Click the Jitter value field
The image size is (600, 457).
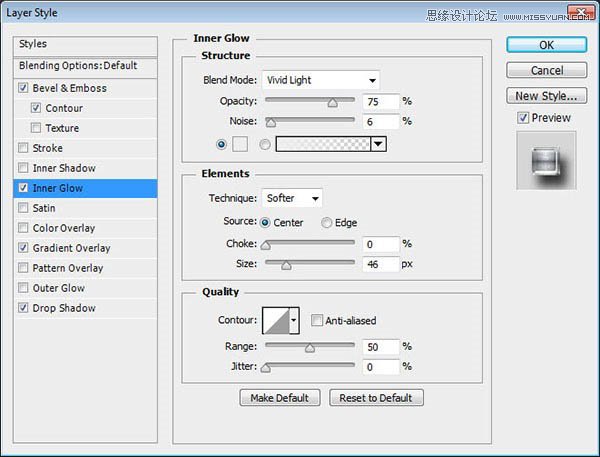click(381, 367)
